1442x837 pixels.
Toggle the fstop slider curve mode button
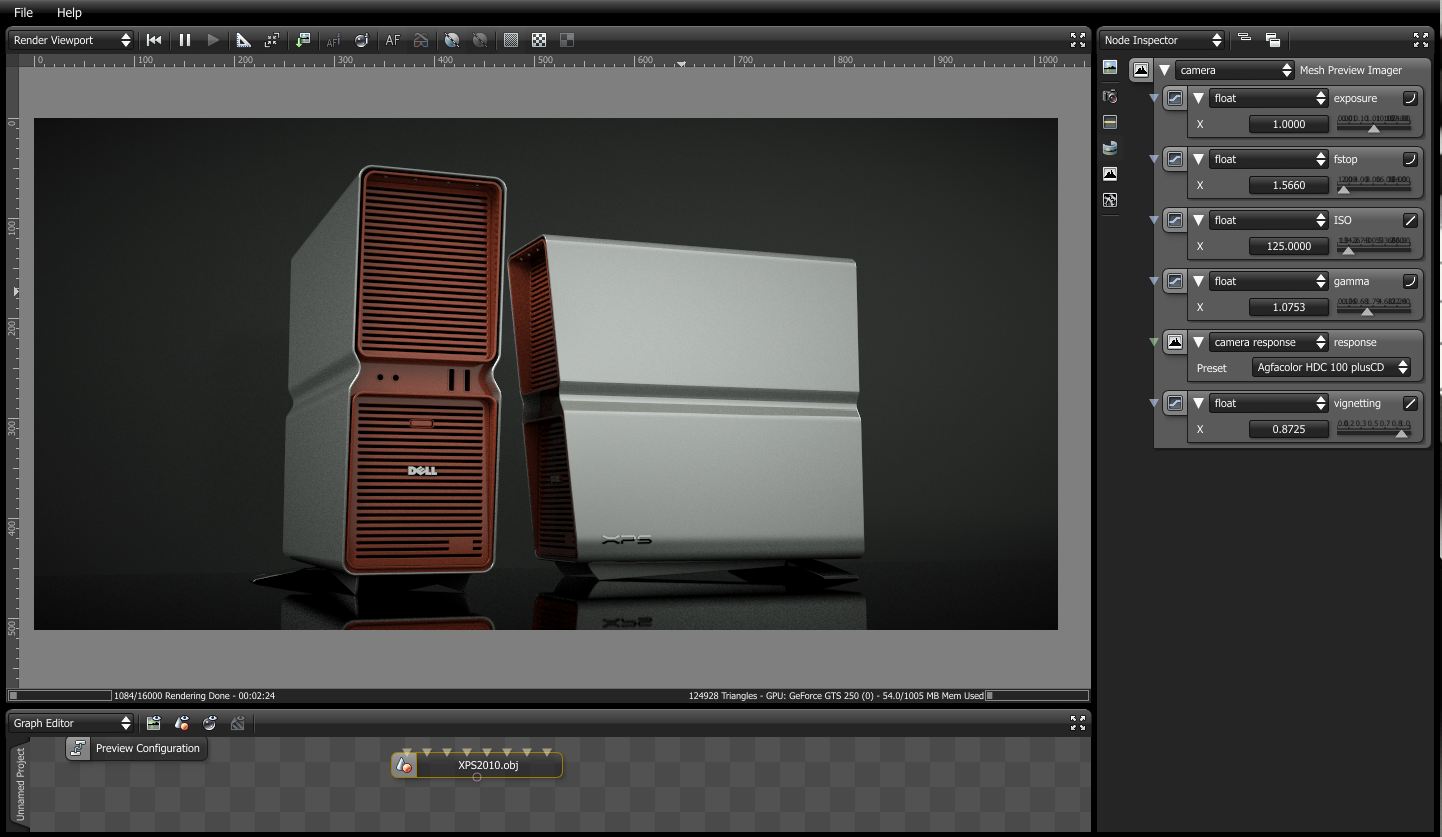(x=1410, y=159)
